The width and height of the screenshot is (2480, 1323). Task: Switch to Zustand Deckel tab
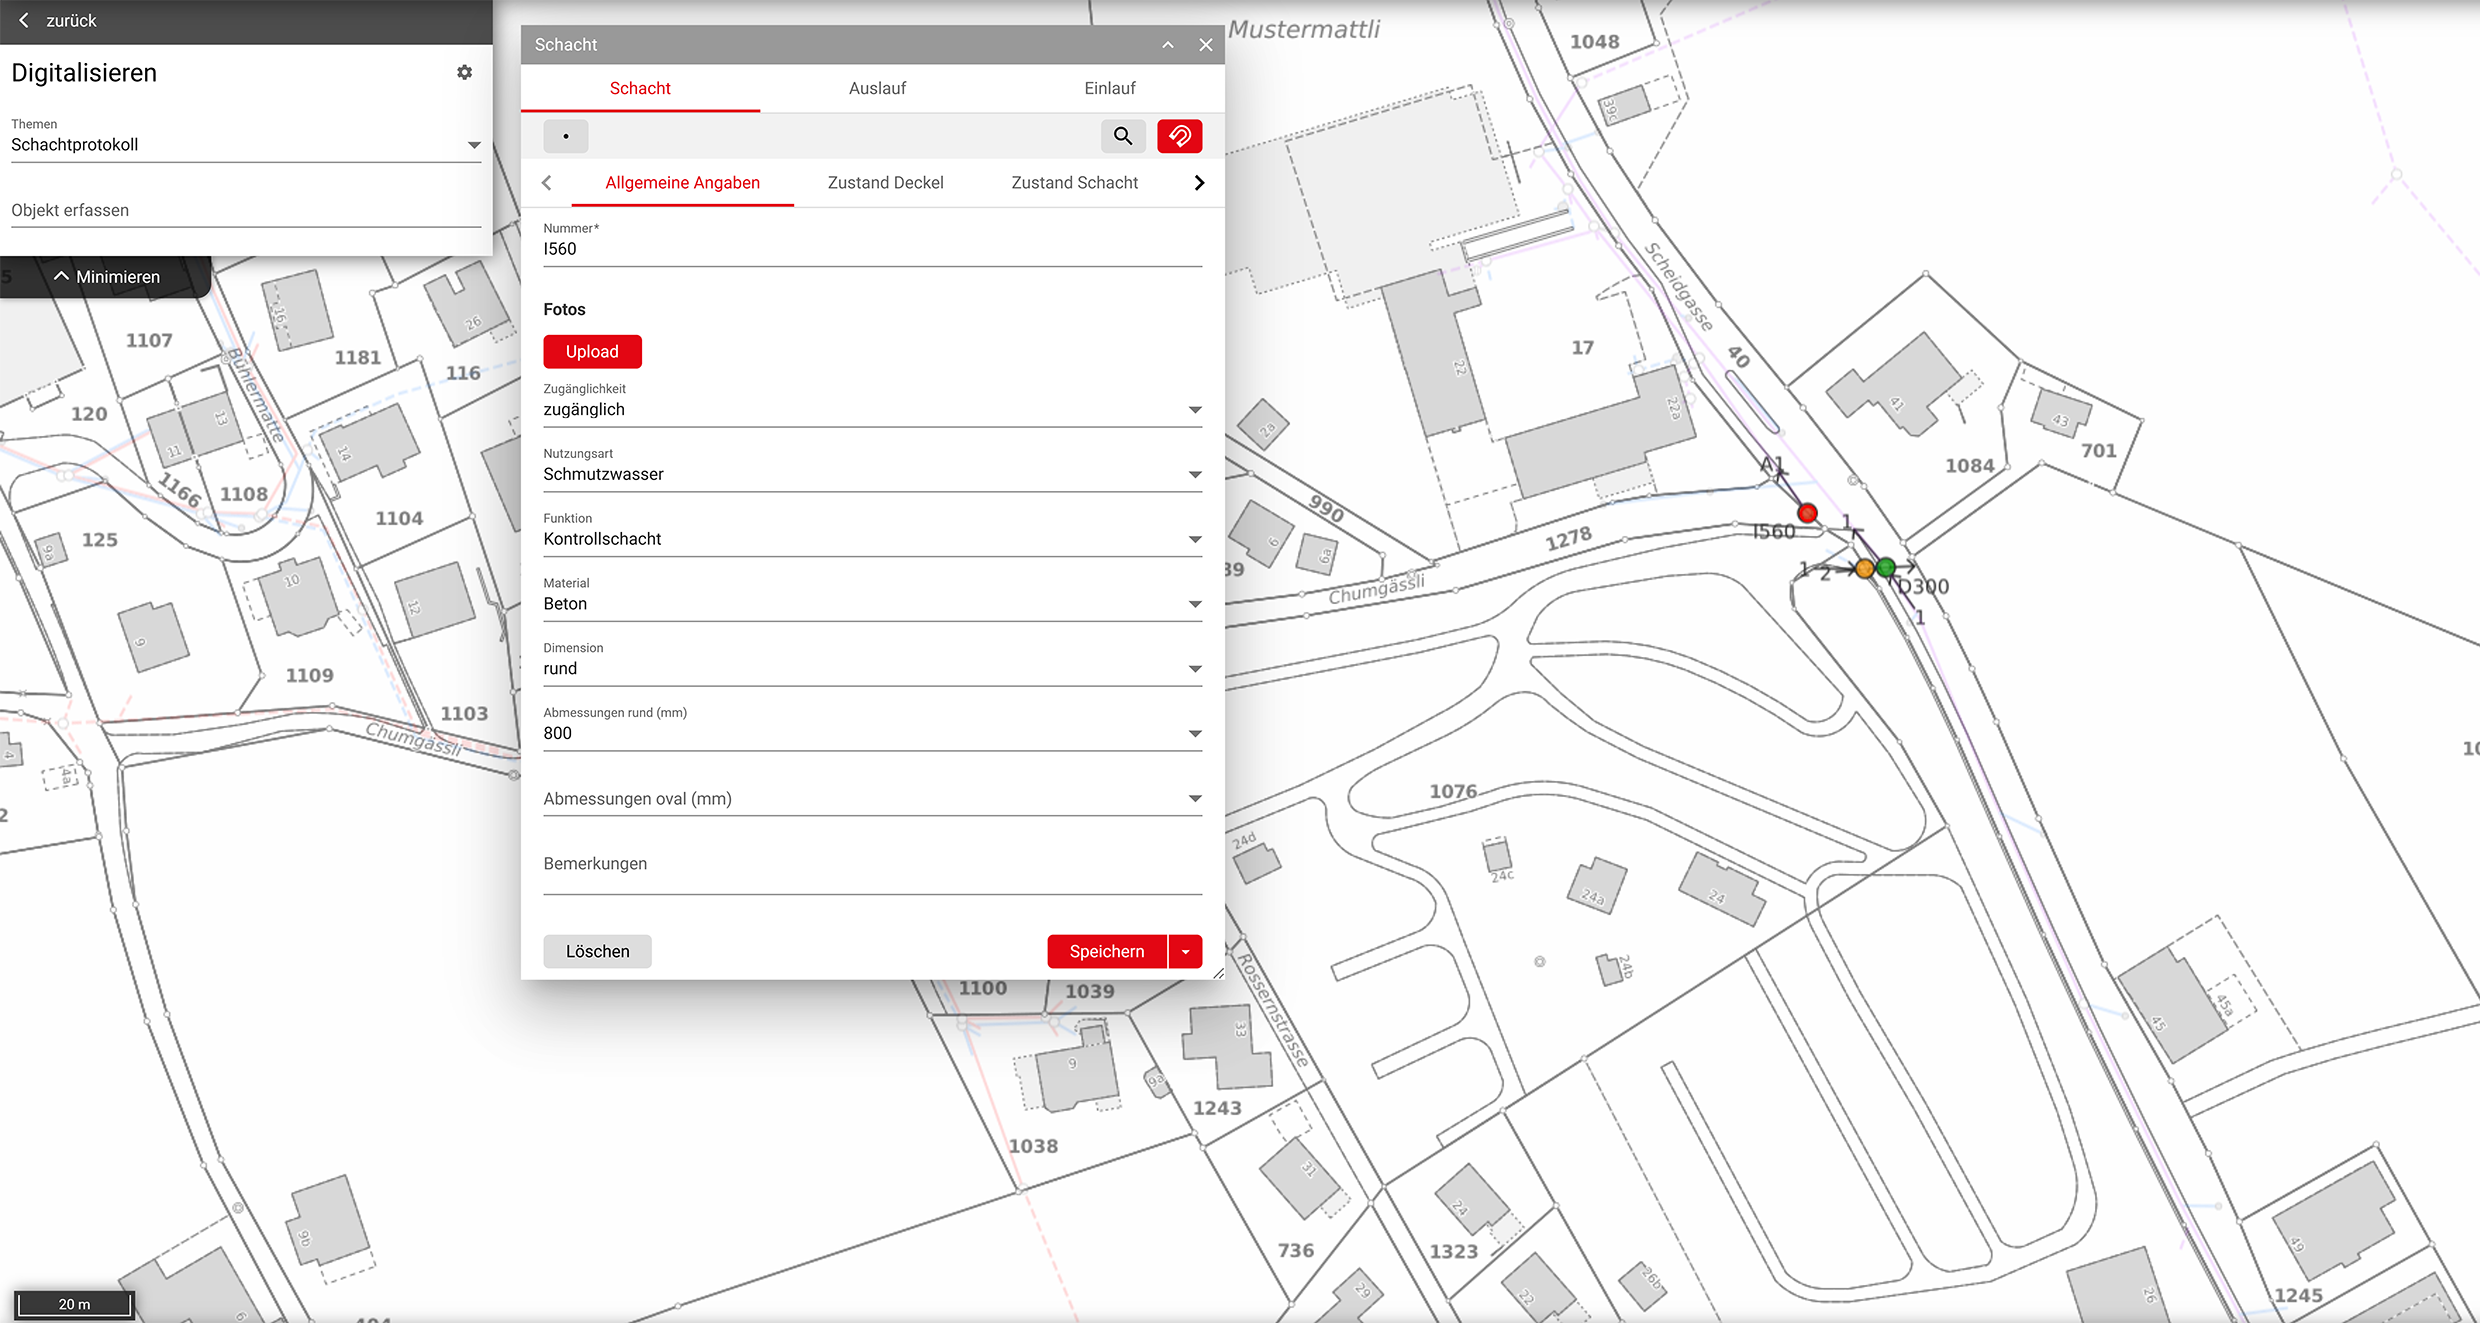tap(885, 183)
